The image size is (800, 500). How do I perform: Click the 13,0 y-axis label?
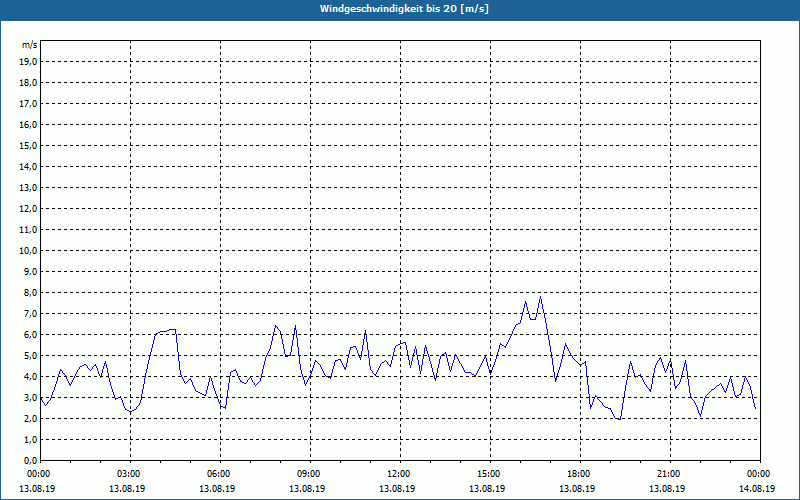pos(28,187)
